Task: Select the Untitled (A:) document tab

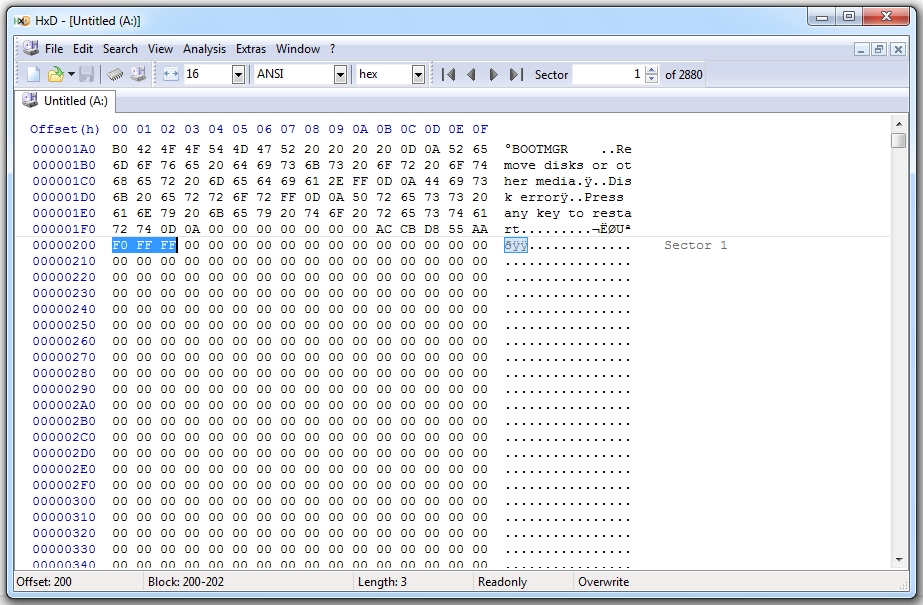Action: pyautogui.click(x=65, y=101)
